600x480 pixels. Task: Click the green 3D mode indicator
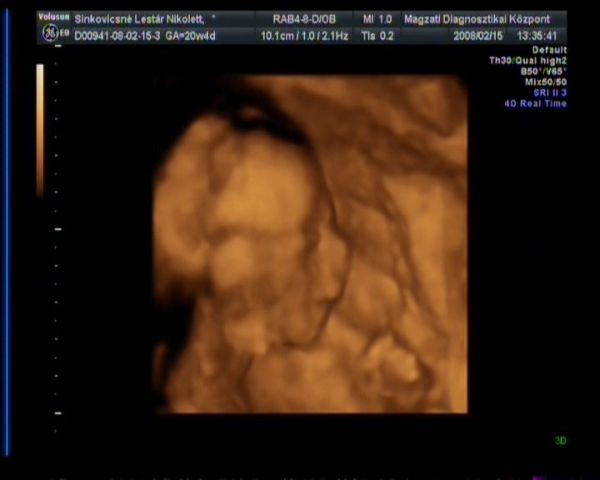tap(560, 440)
